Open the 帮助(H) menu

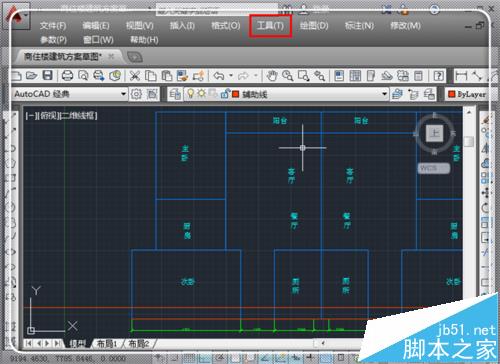tap(144, 40)
